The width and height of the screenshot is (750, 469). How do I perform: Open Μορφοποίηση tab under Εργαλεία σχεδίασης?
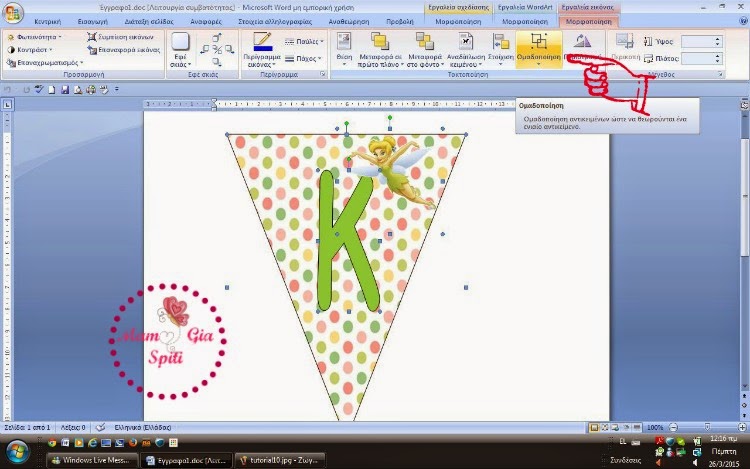coord(458,22)
